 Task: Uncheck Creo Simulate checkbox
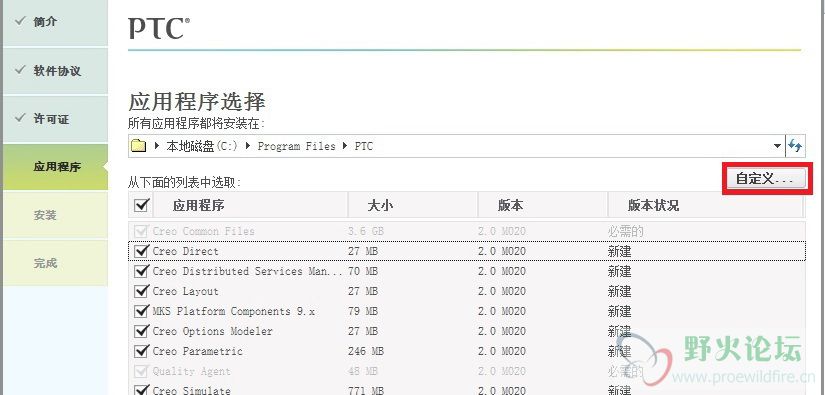[x=141, y=390]
